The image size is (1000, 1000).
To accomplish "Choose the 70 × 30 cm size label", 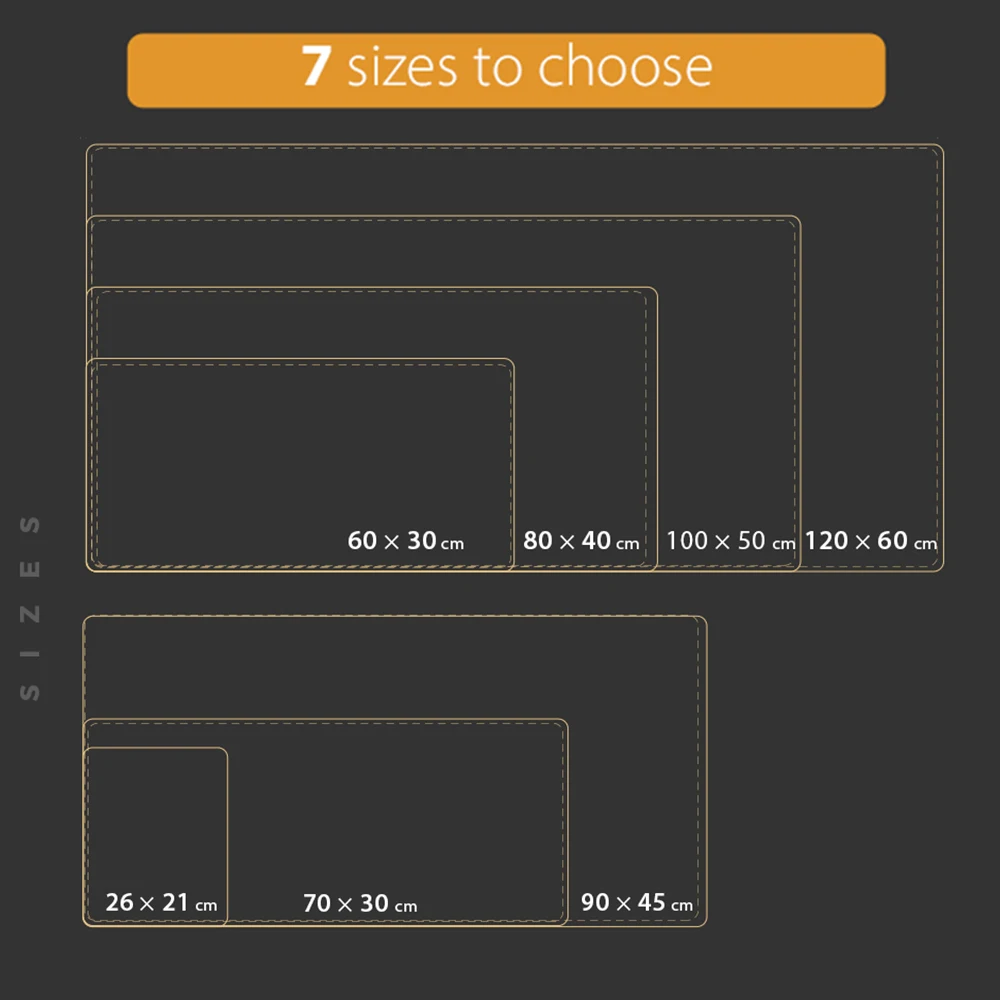I will (359, 904).
